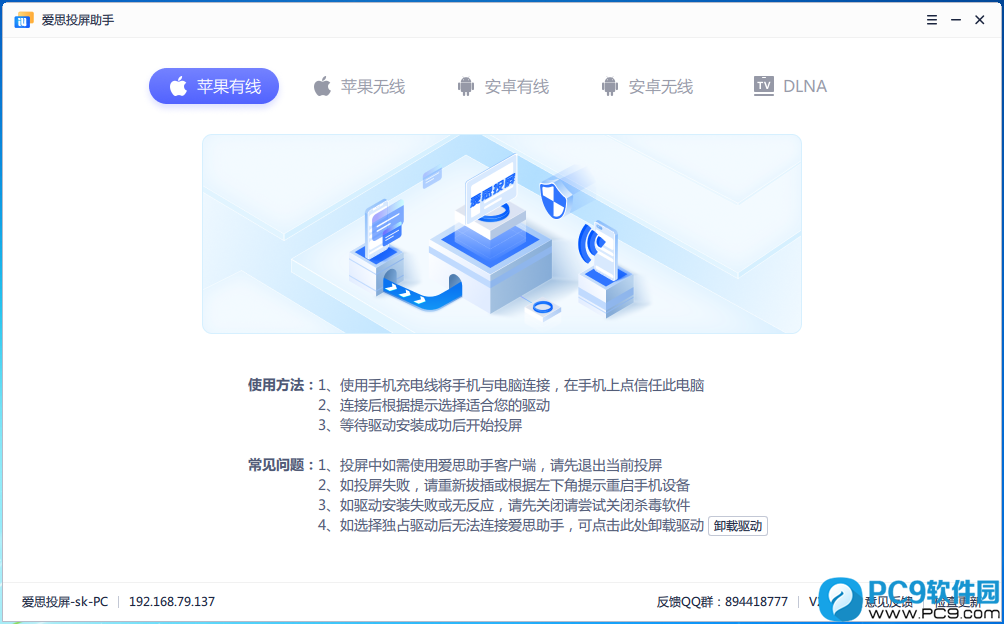Click the 卸载驱动 button
Image resolution: width=1004 pixels, height=624 pixels.
[x=738, y=526]
